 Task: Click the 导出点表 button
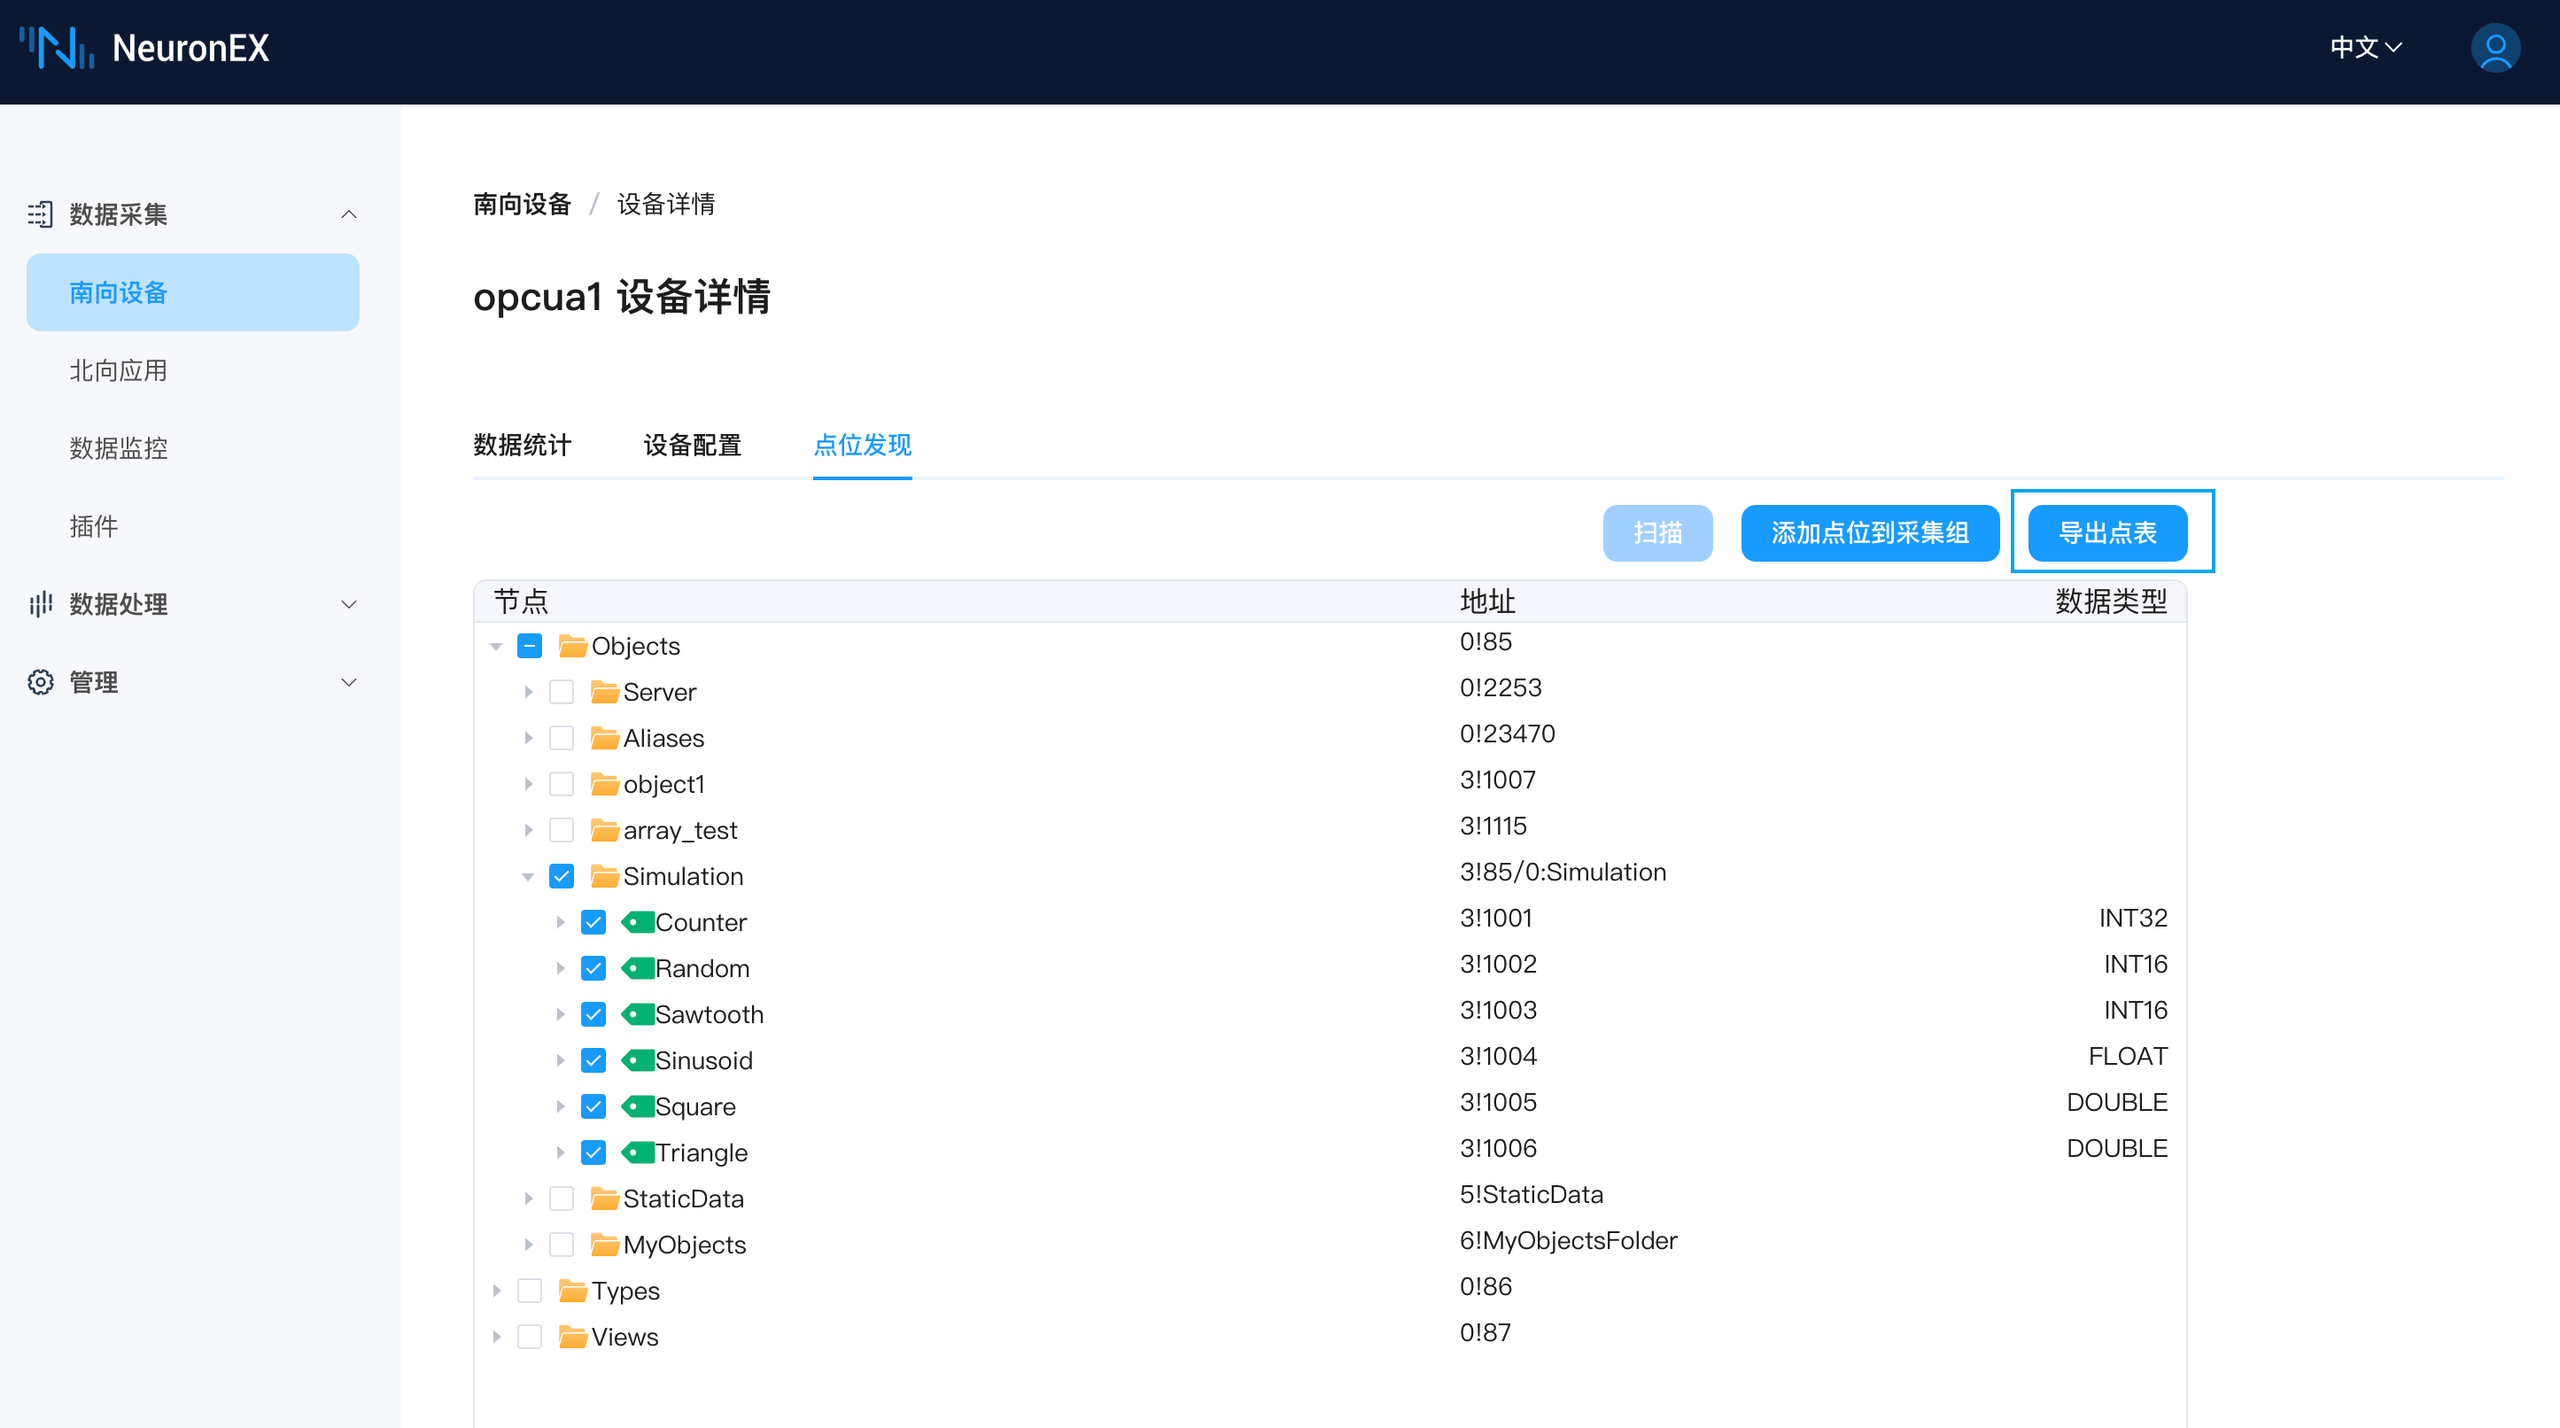[x=2110, y=533]
